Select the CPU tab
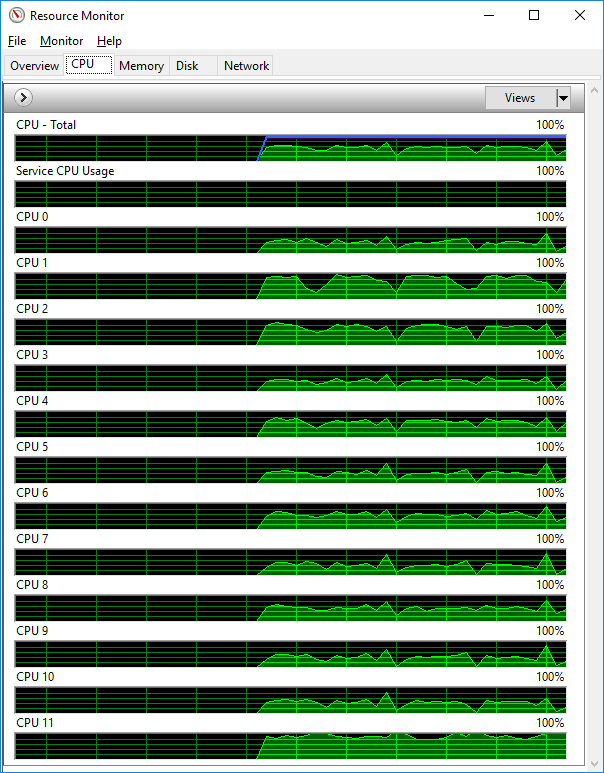This screenshot has height=773, width=604. 89,64
